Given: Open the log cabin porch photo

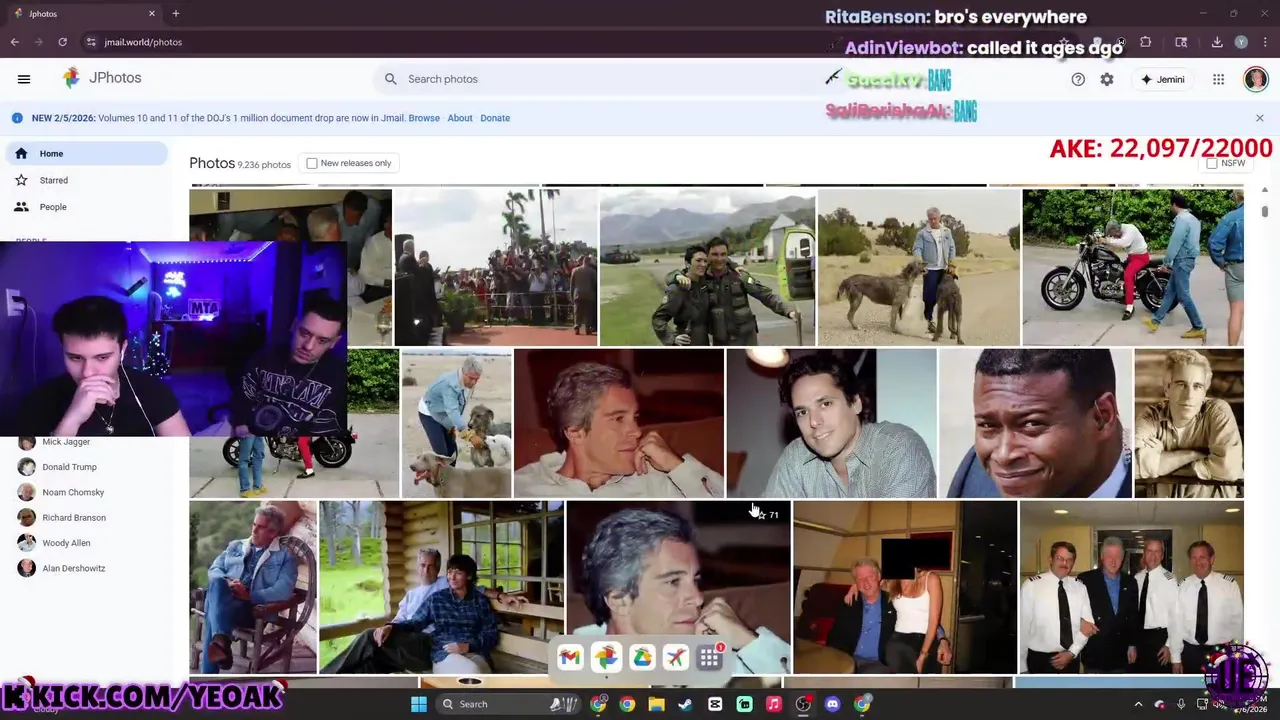Looking at the screenshot, I should [441, 587].
